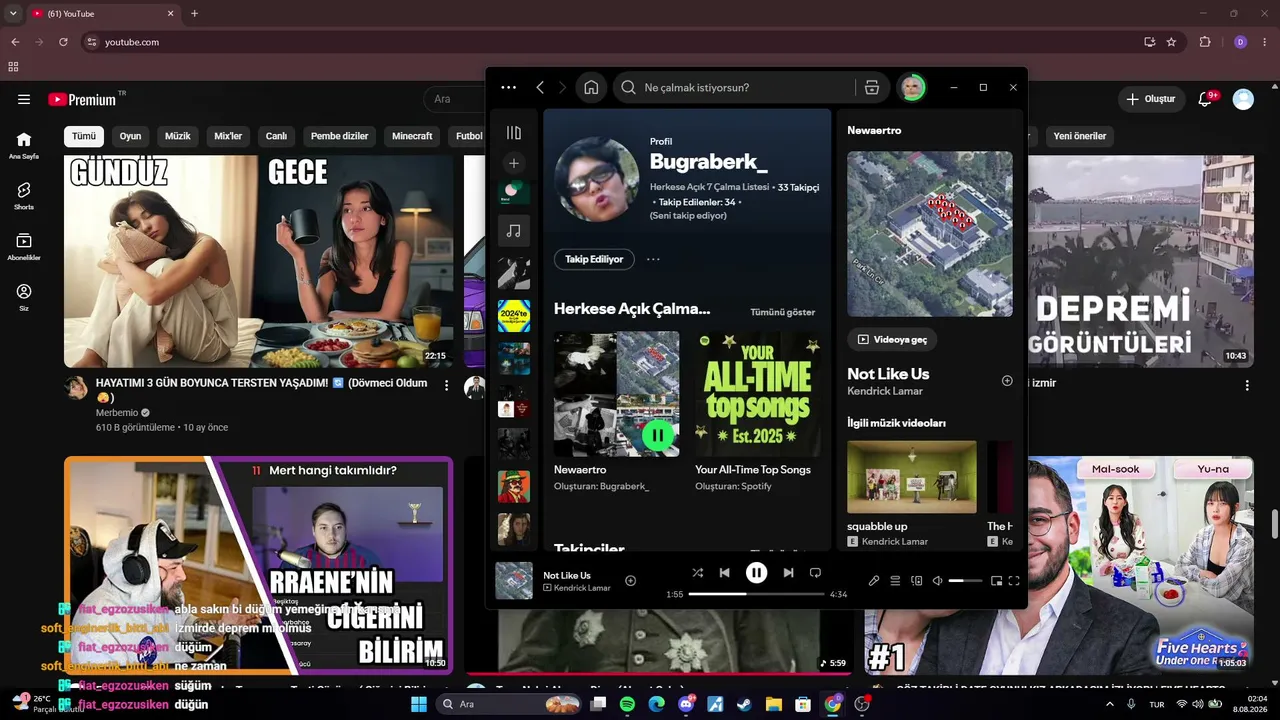Open Chrome extensions puzzle icon
Screen dimensions: 1280x720
(1205, 42)
